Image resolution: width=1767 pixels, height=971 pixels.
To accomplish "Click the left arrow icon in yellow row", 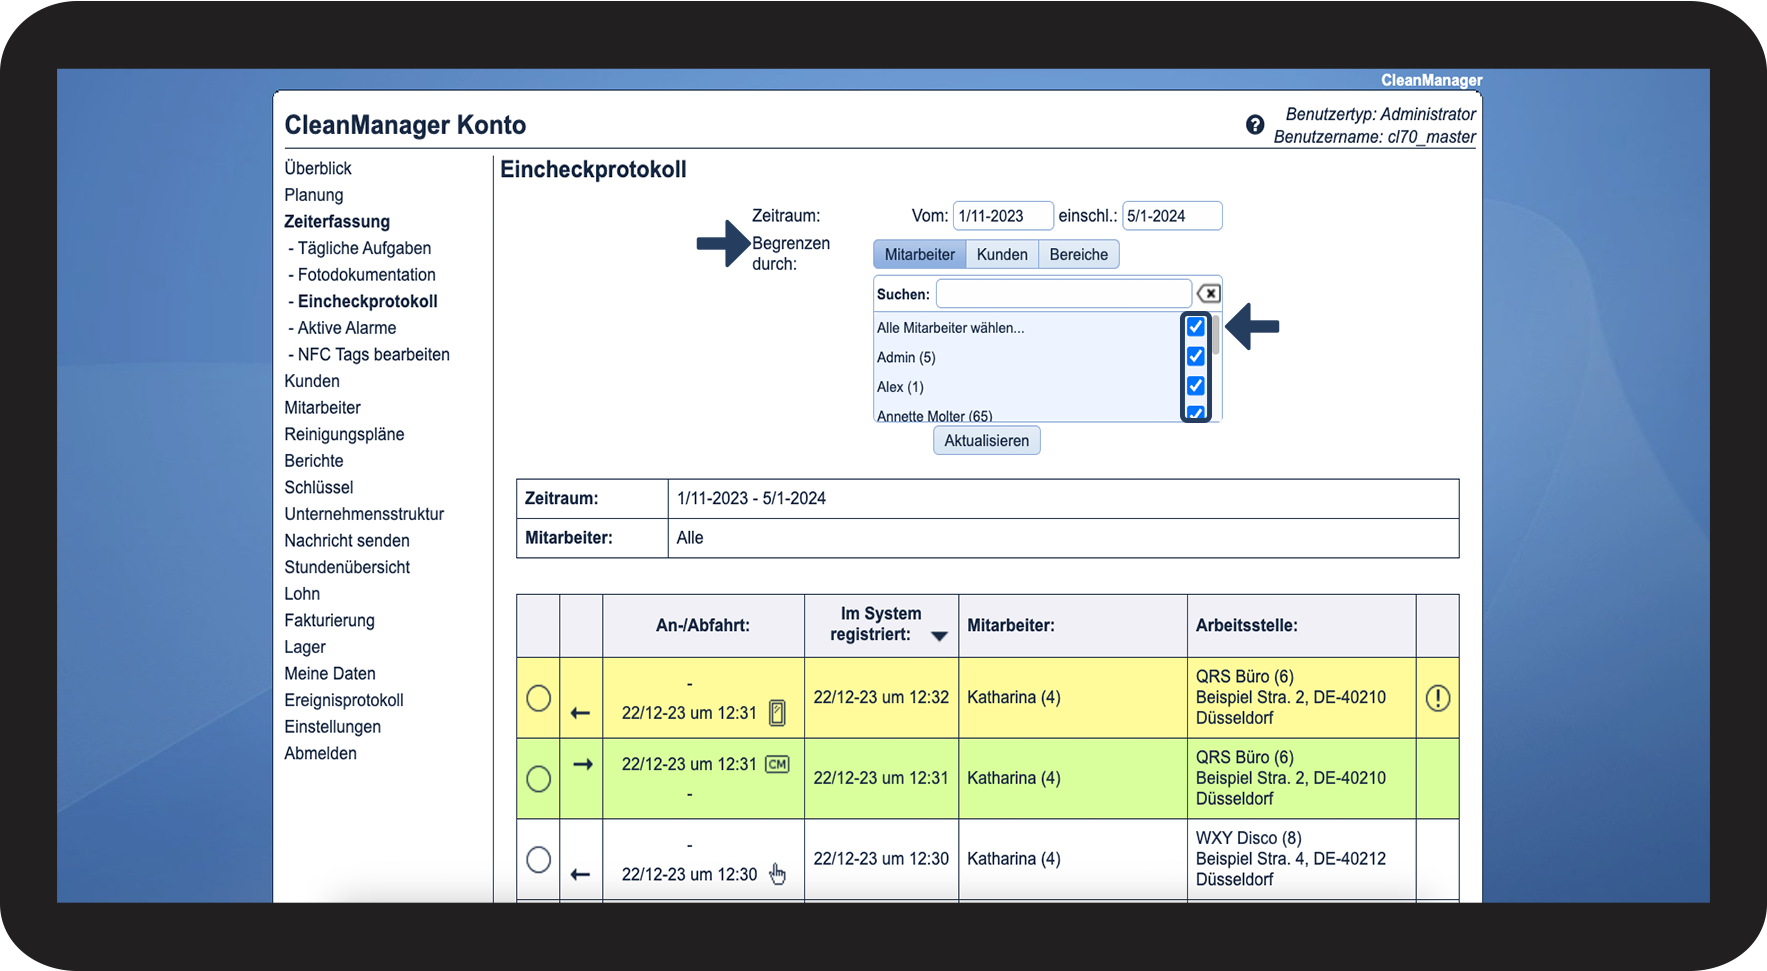I will coord(580,713).
